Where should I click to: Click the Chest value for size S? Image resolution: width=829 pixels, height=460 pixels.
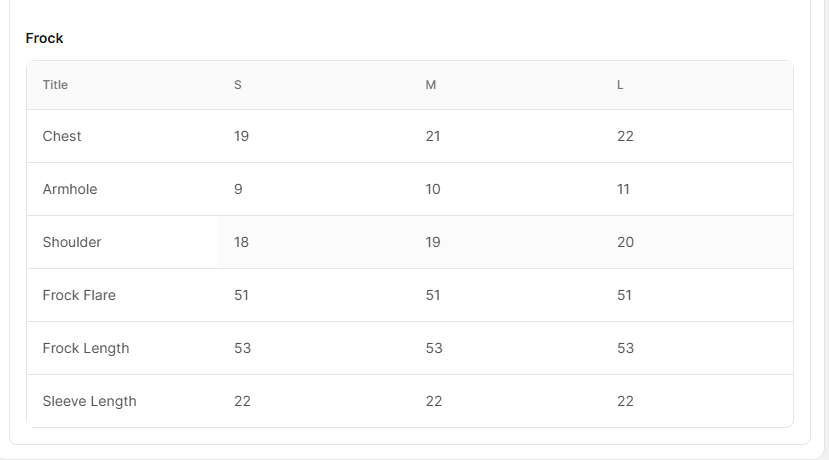click(241, 136)
